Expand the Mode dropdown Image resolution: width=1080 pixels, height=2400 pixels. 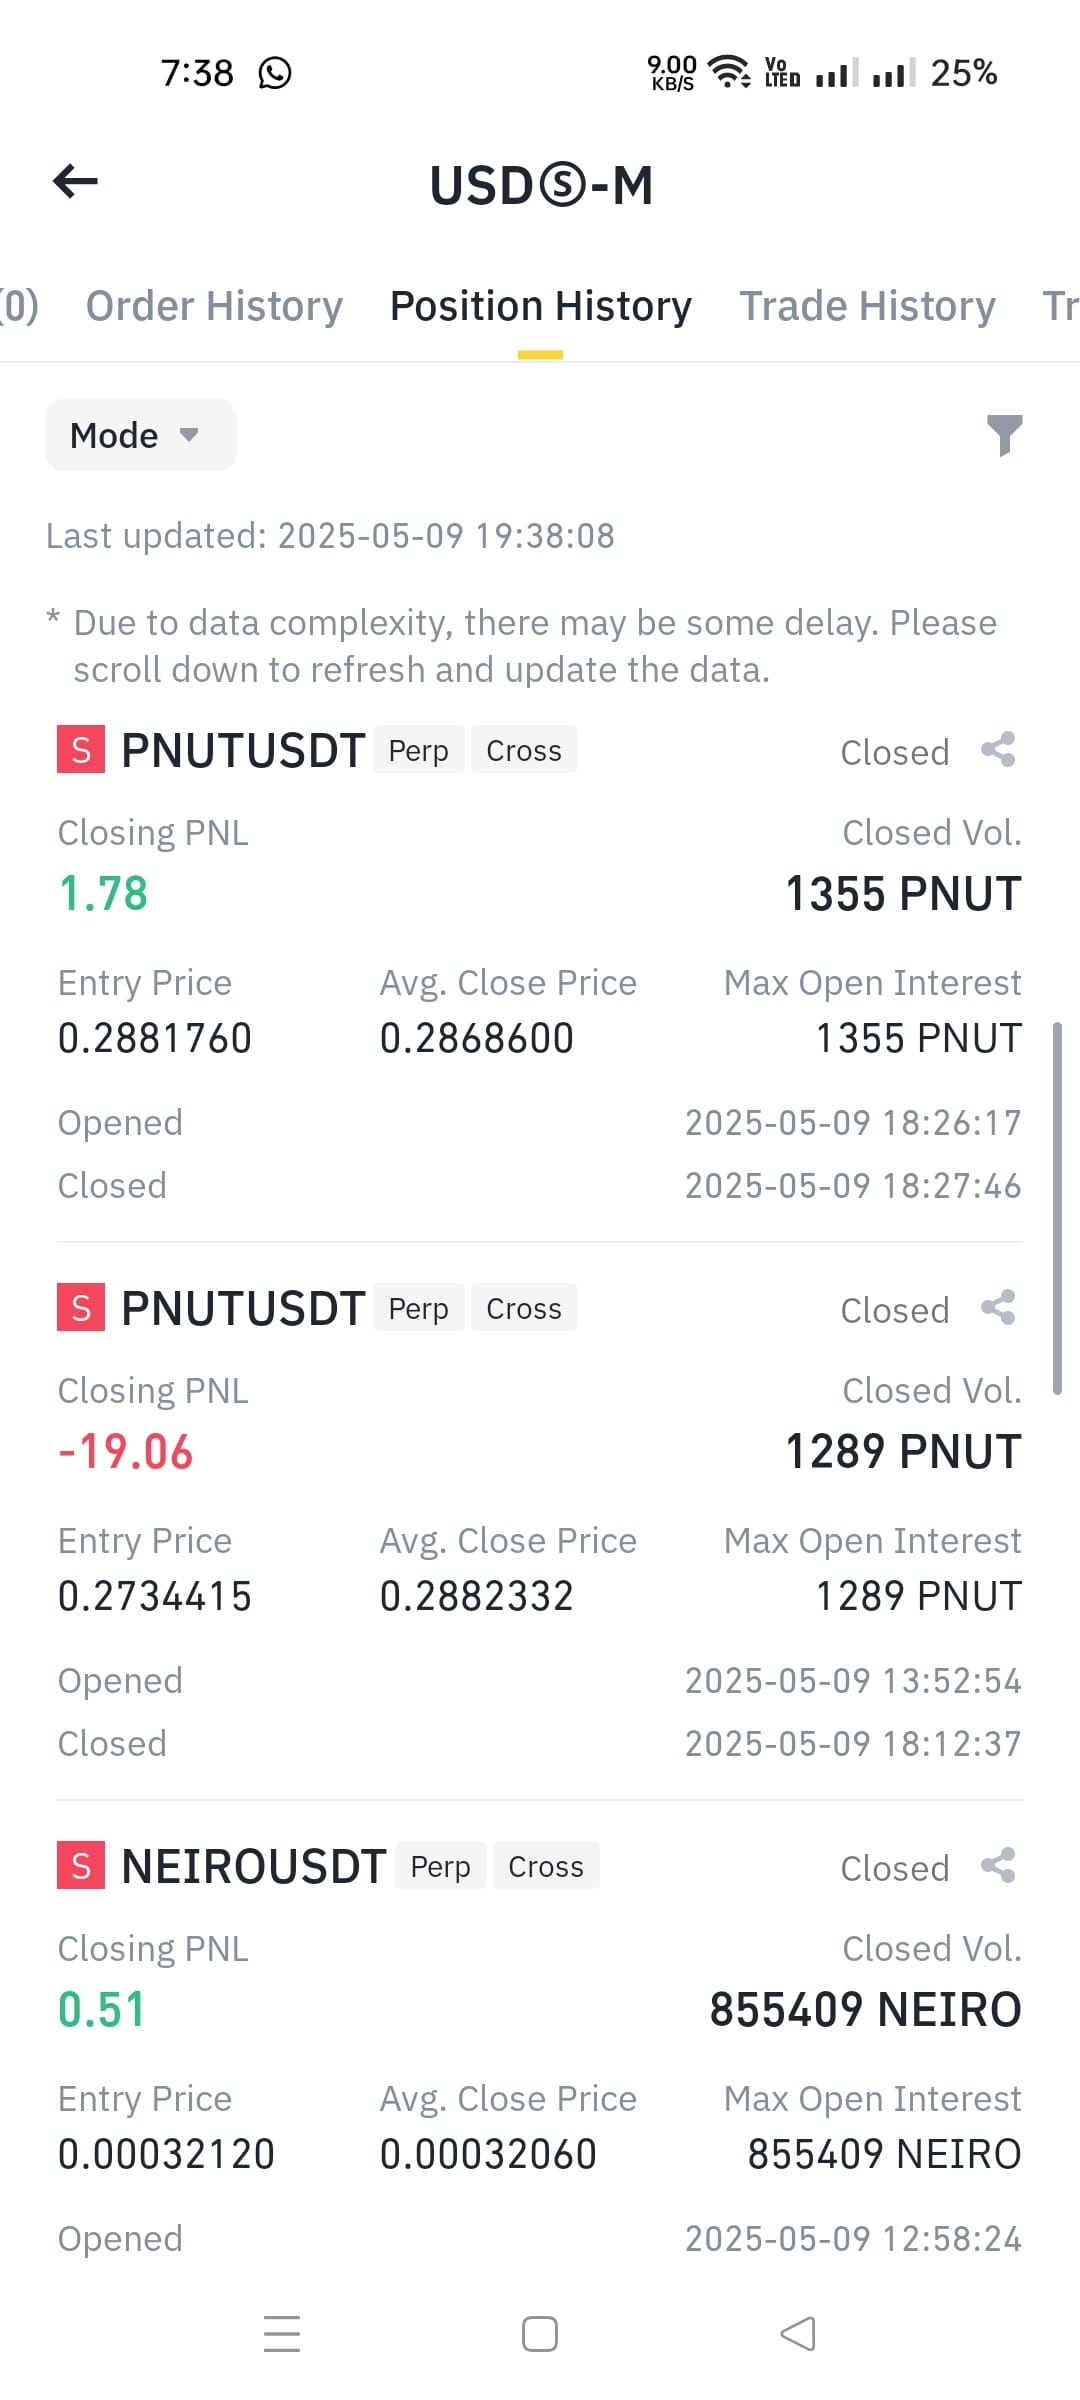[141, 435]
